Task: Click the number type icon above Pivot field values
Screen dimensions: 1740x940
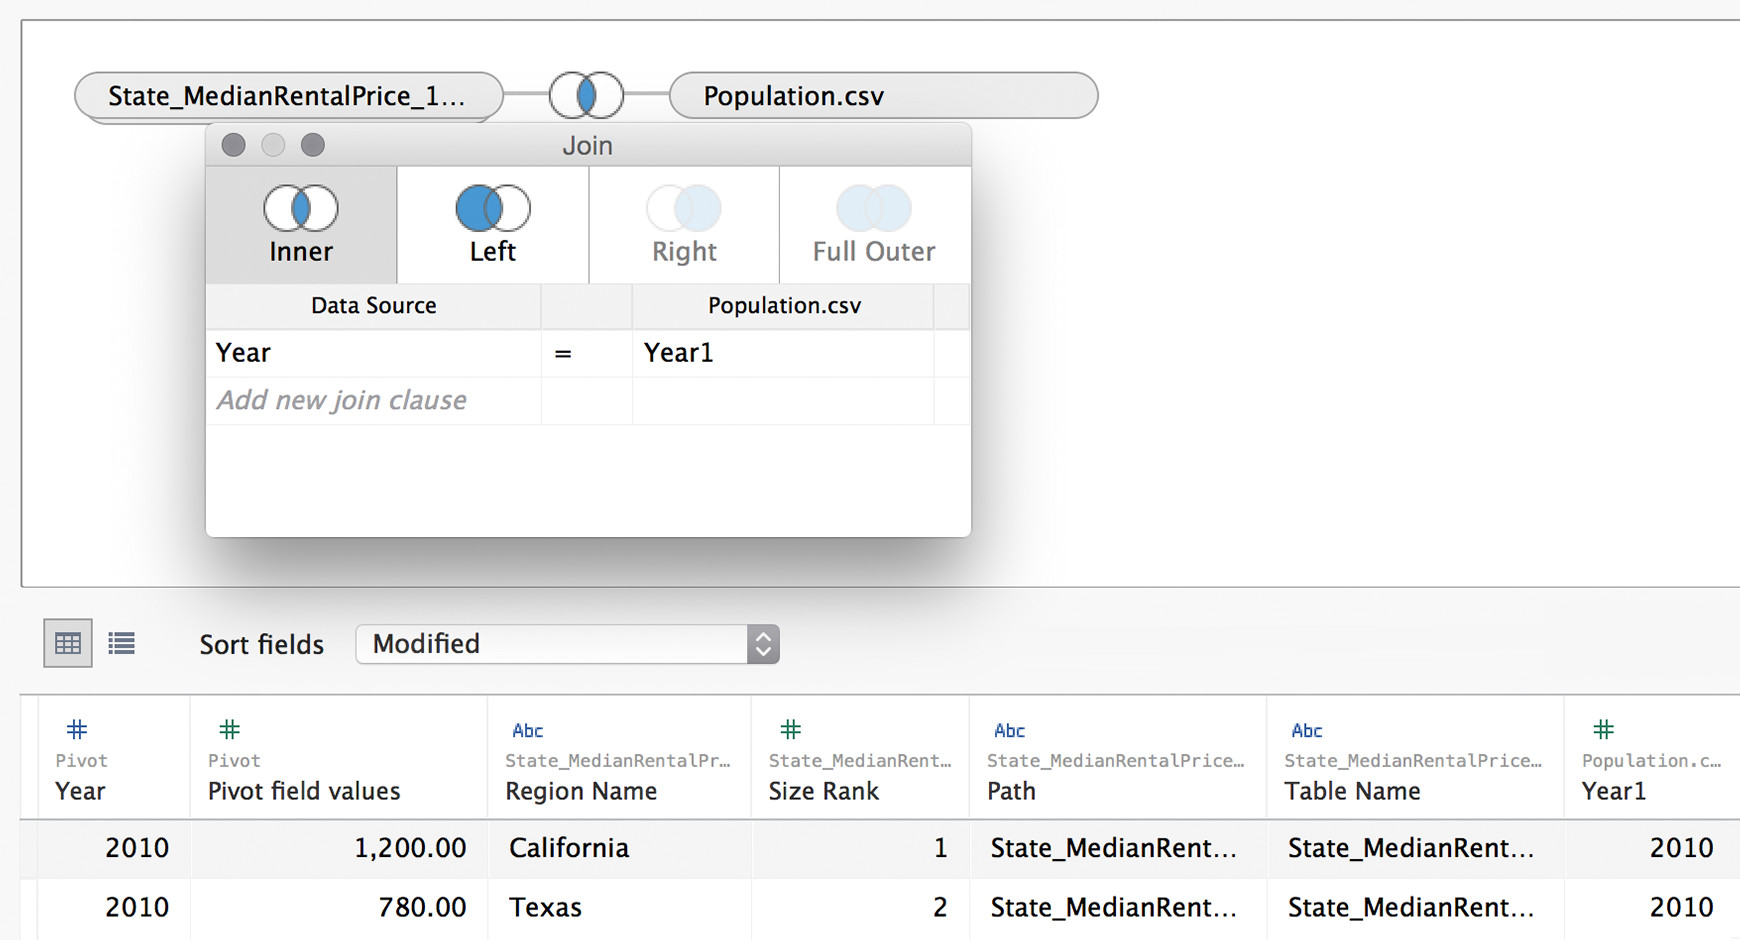Action: tap(229, 729)
